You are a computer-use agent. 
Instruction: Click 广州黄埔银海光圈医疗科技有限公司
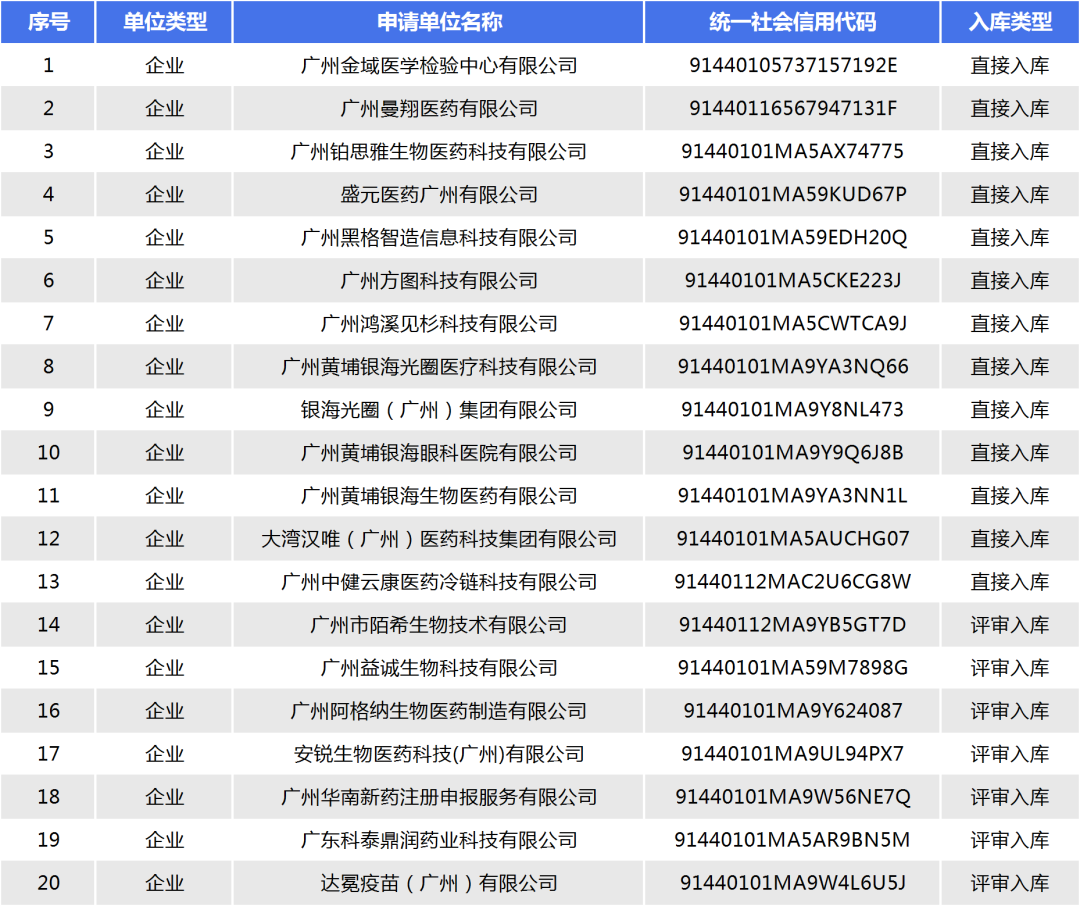point(439,367)
